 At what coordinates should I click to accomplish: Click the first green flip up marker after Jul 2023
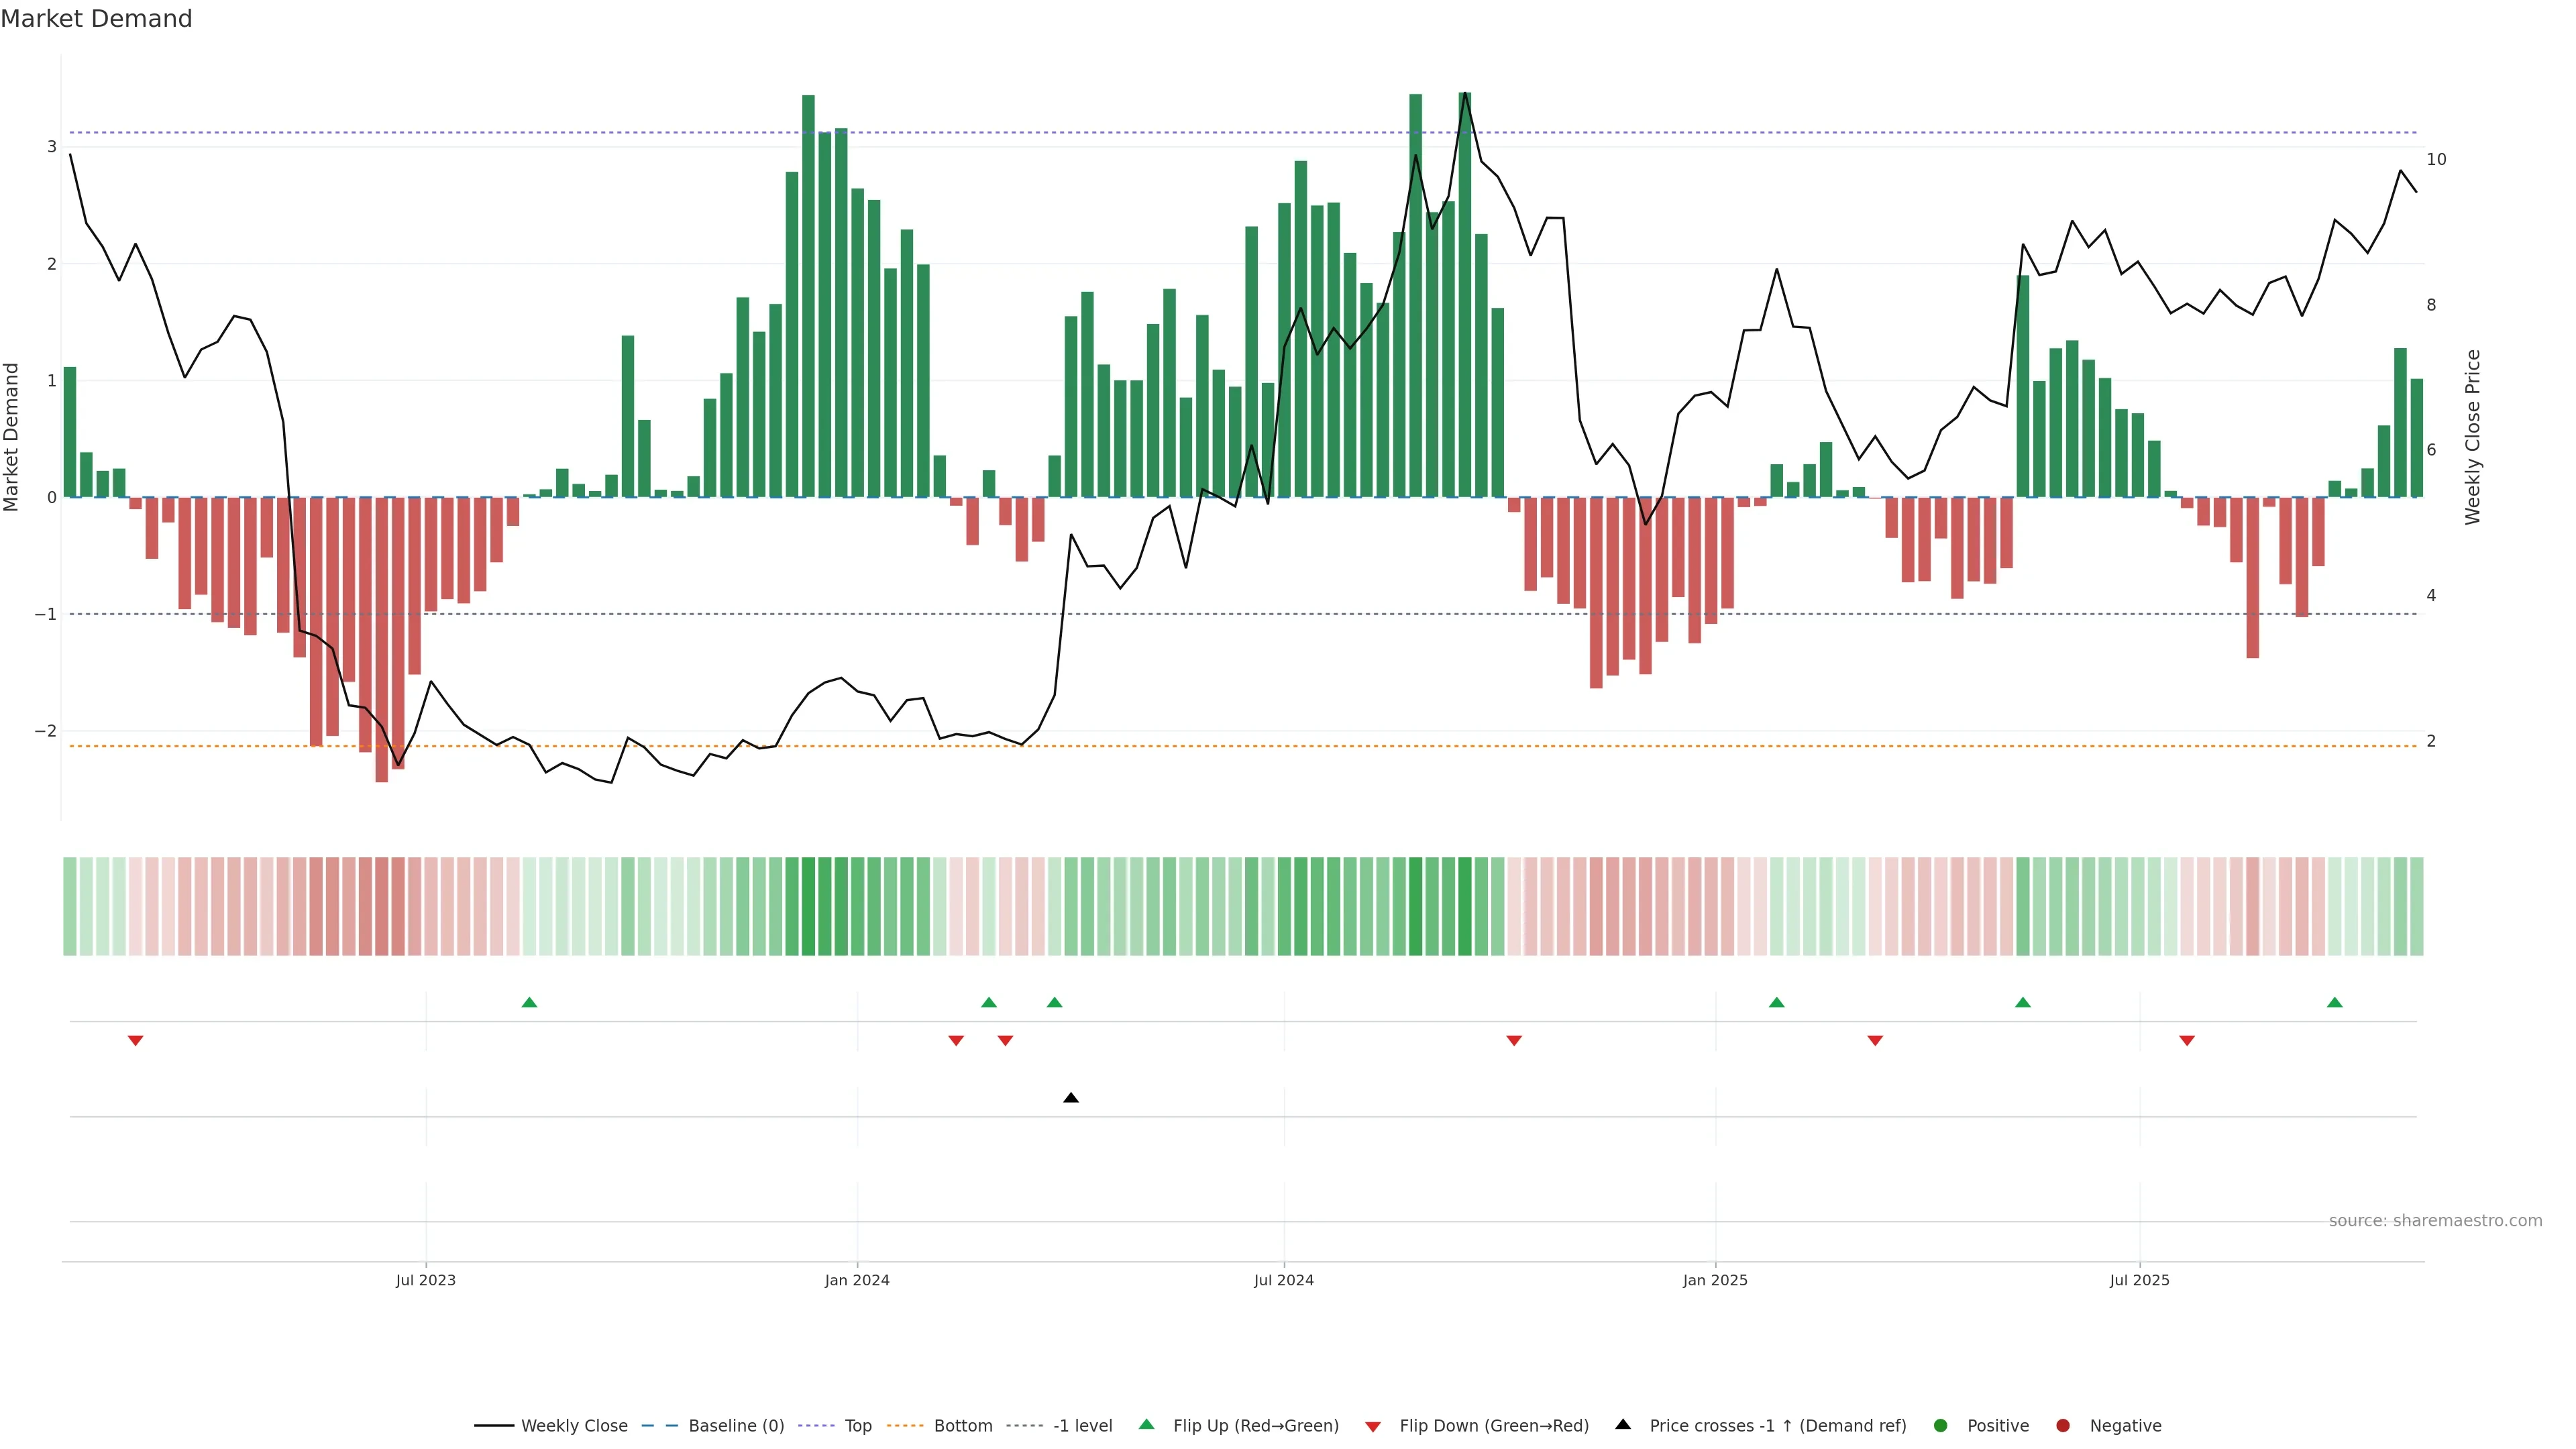pyautogui.click(x=530, y=1002)
